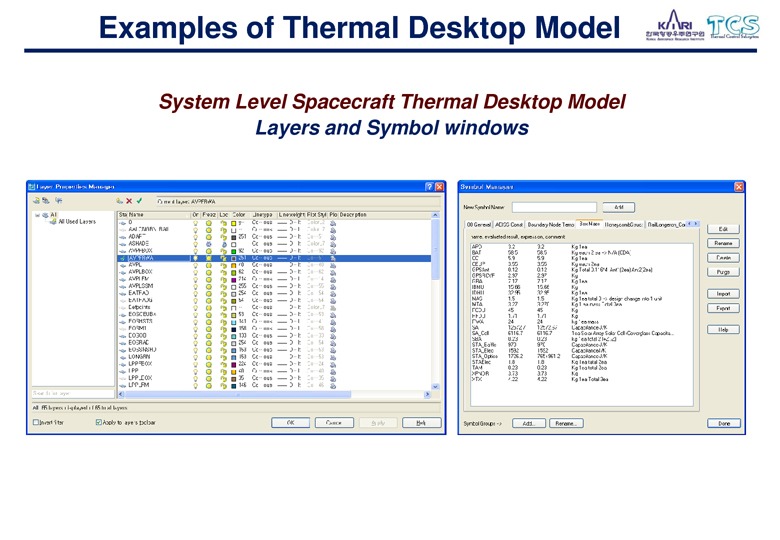Image resolution: width=780 pixels, height=540 pixels.
Task: Click the plot printer icon for layer LONGRN
Action: click(333, 357)
